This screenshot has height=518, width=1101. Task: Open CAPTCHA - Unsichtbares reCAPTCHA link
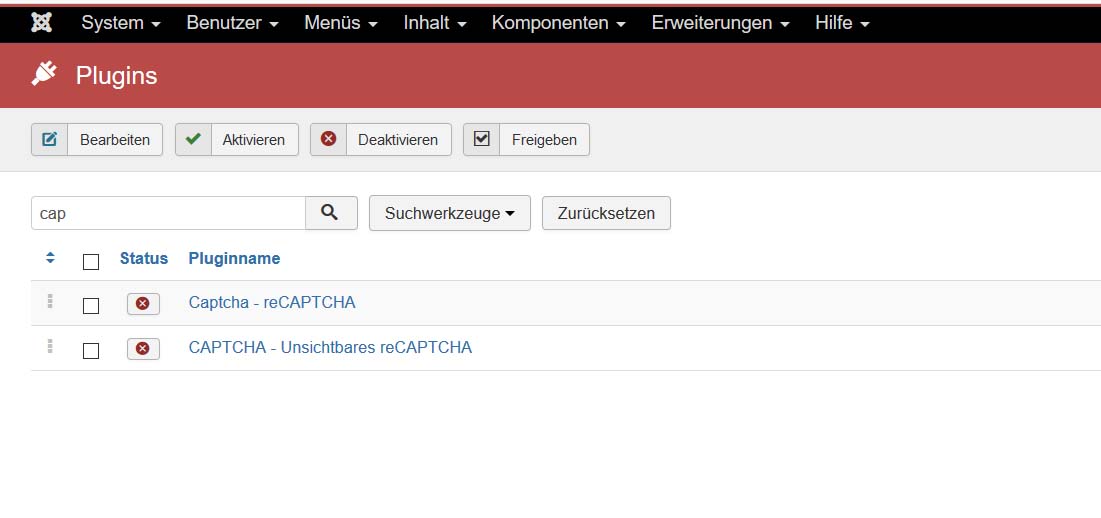(330, 347)
